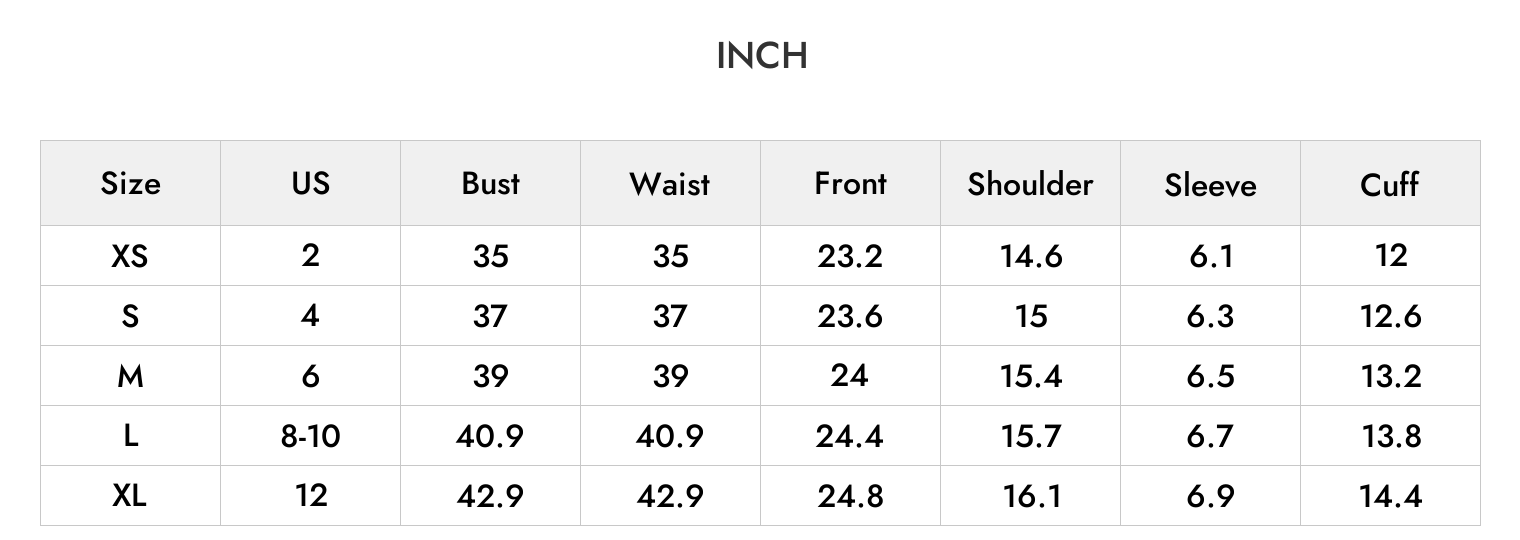Click the US column header
1520x540 pixels.
click(310, 183)
